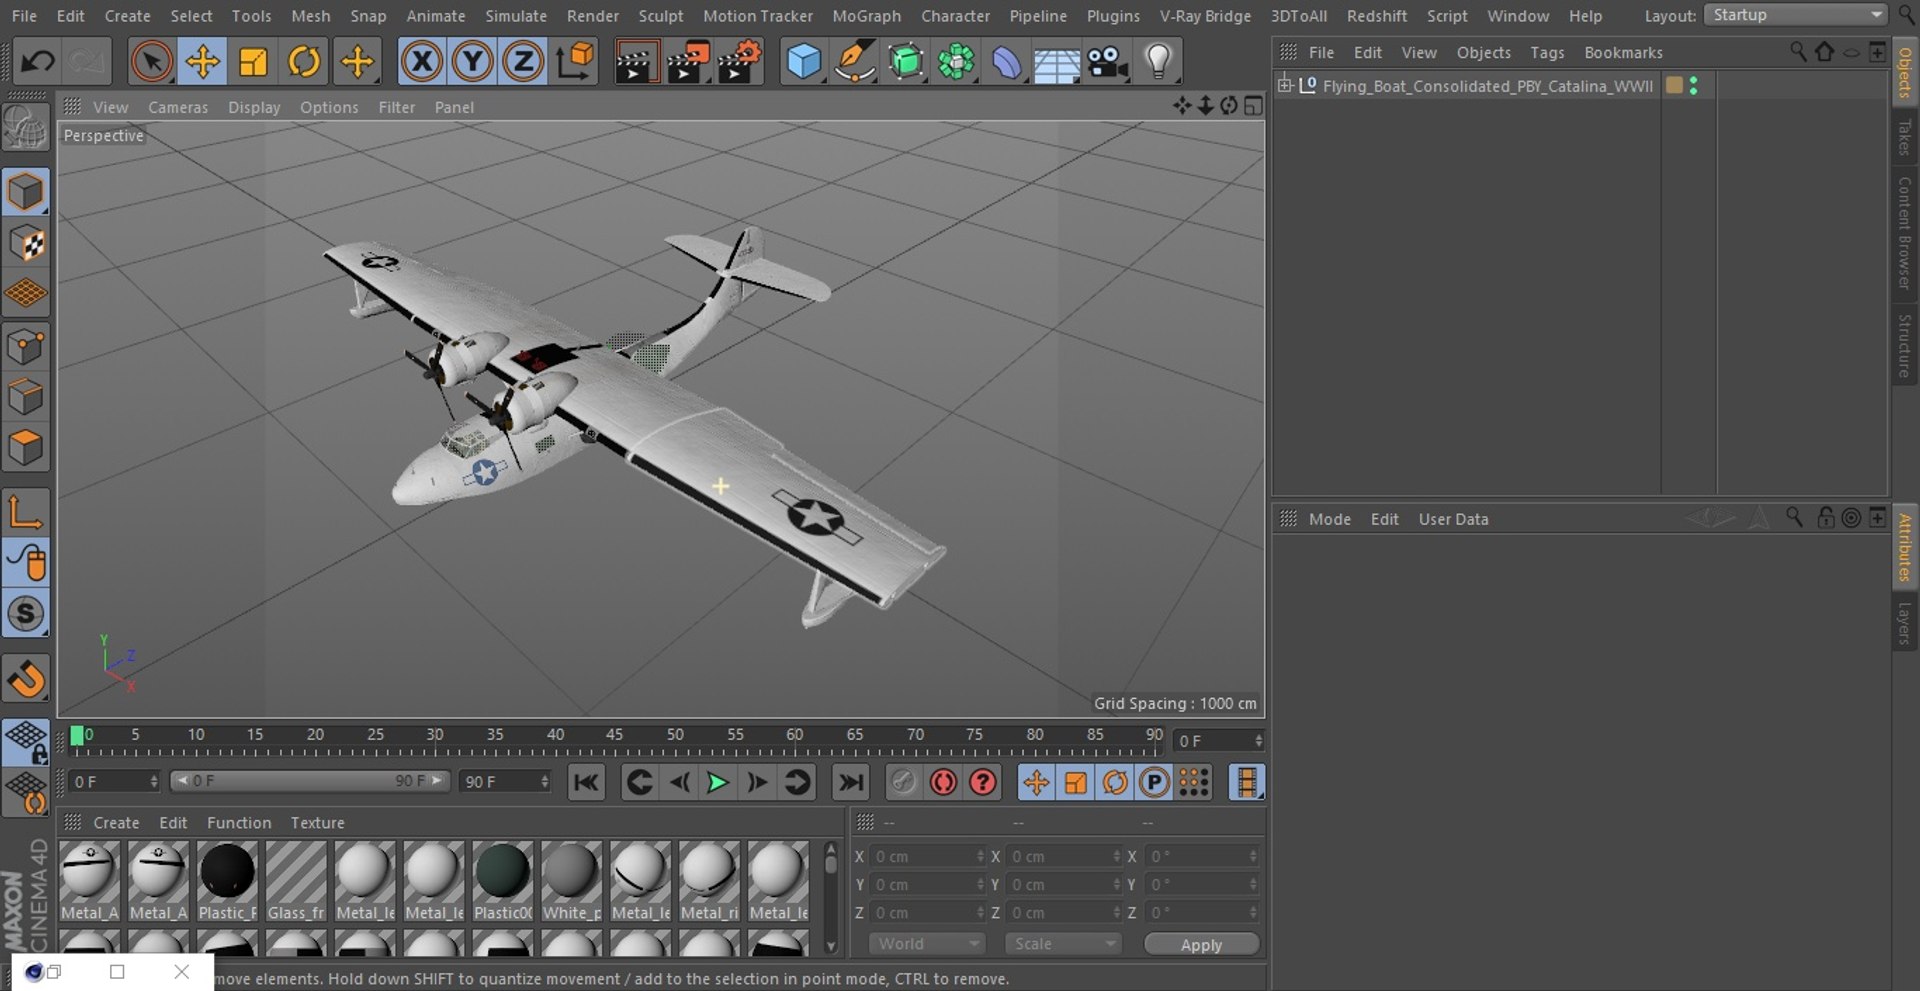Click the 90 F end frame field
The image size is (1920, 991).
(505, 782)
